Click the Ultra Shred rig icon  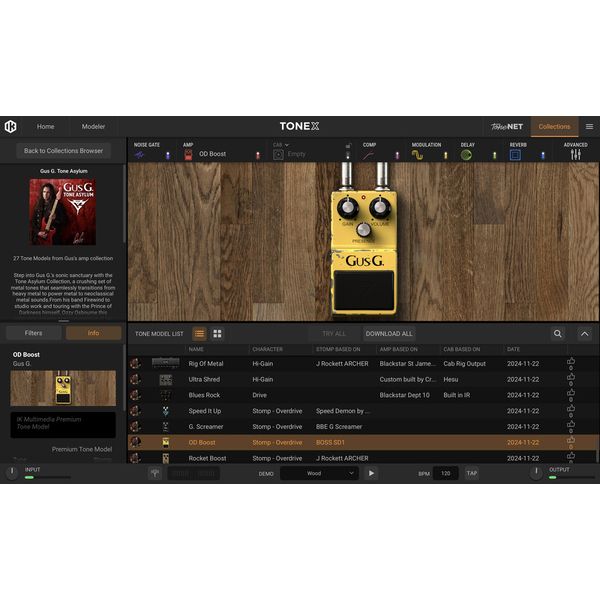click(x=166, y=380)
